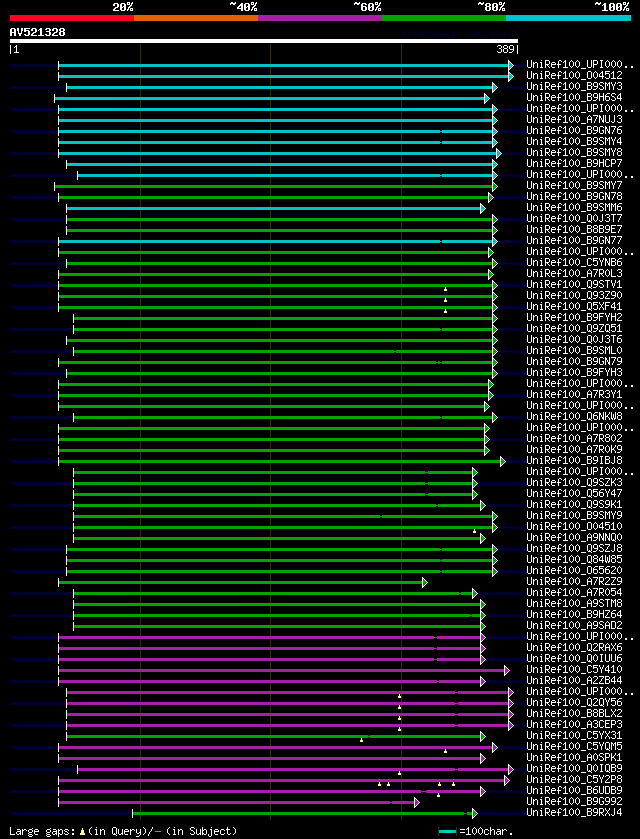The height and width of the screenshot is (839, 640).
Task: Open the UniRef100_C5YX31 entry
Action: coord(574,735)
